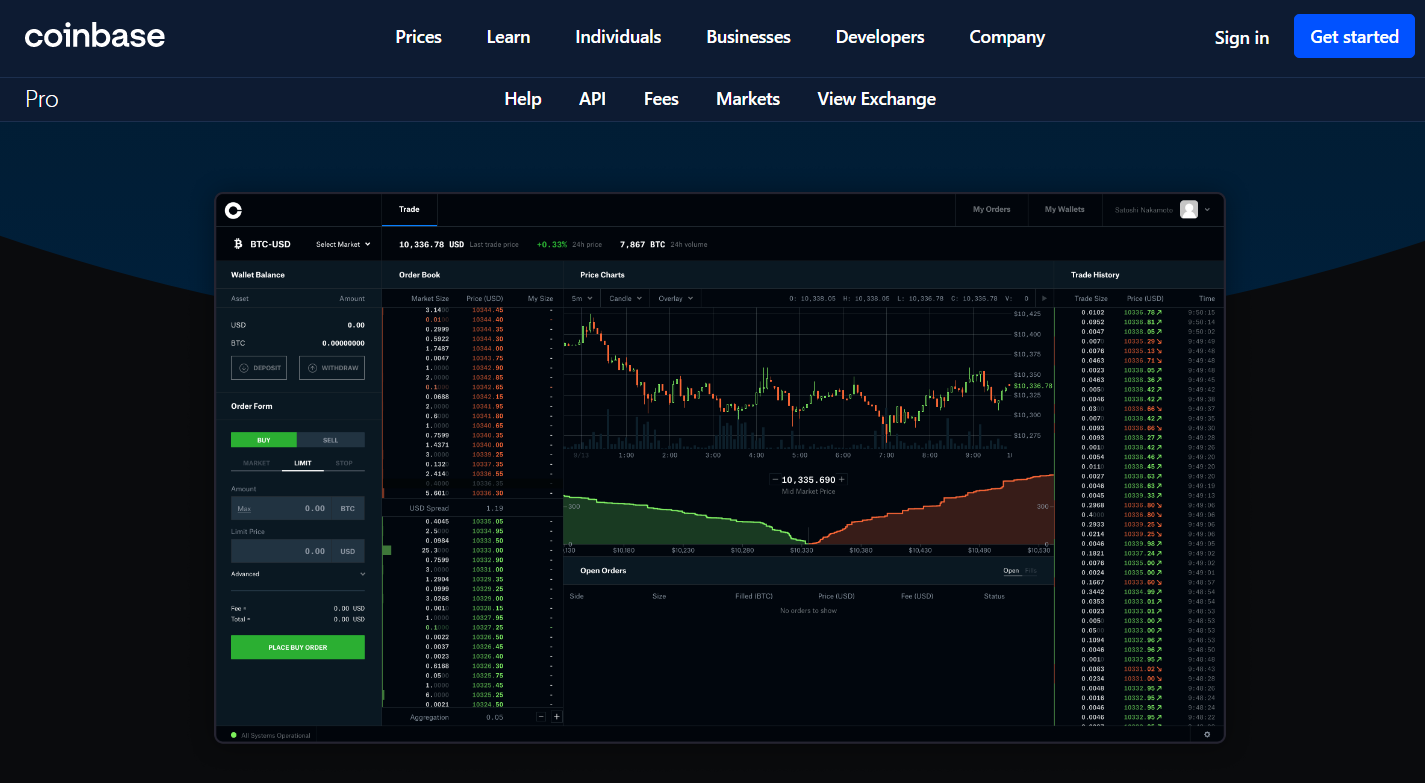Image resolution: width=1425 pixels, height=783 pixels.
Task: Switch the order form to SELL
Action: [331, 440]
